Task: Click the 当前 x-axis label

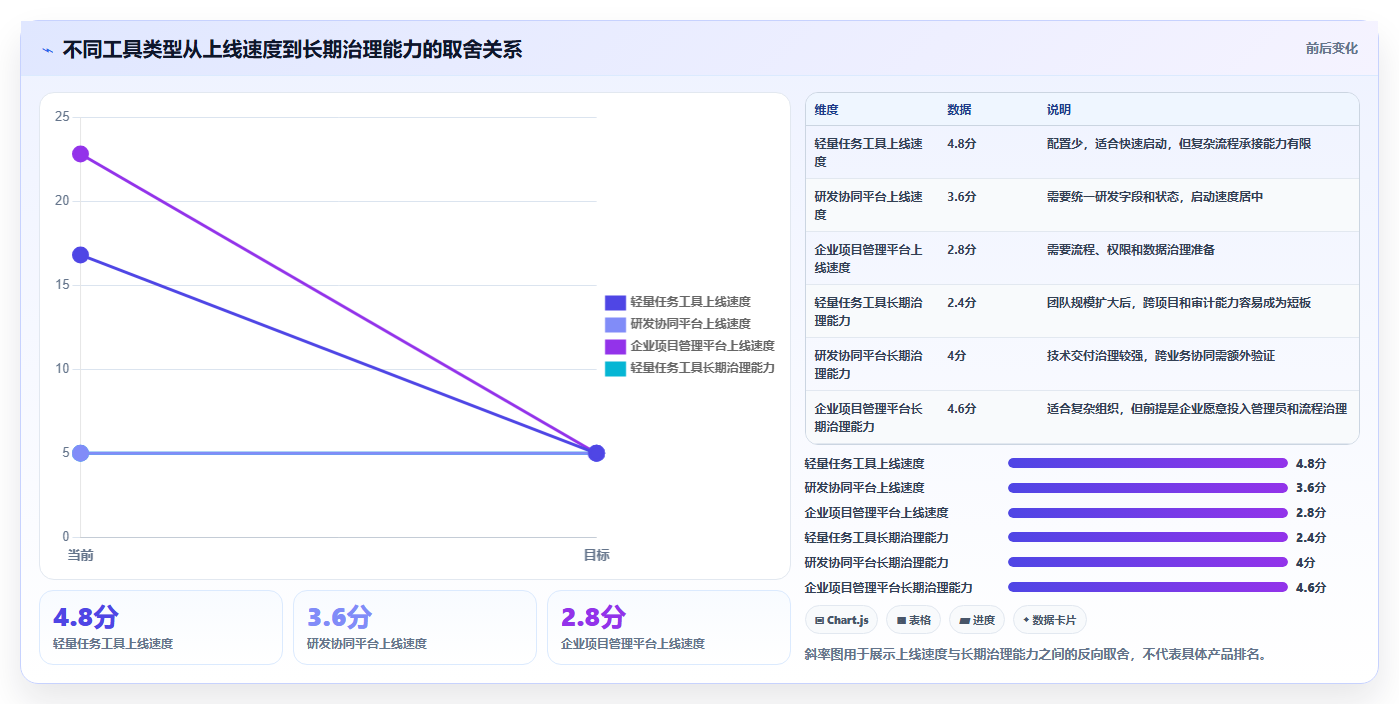Action: point(80,555)
